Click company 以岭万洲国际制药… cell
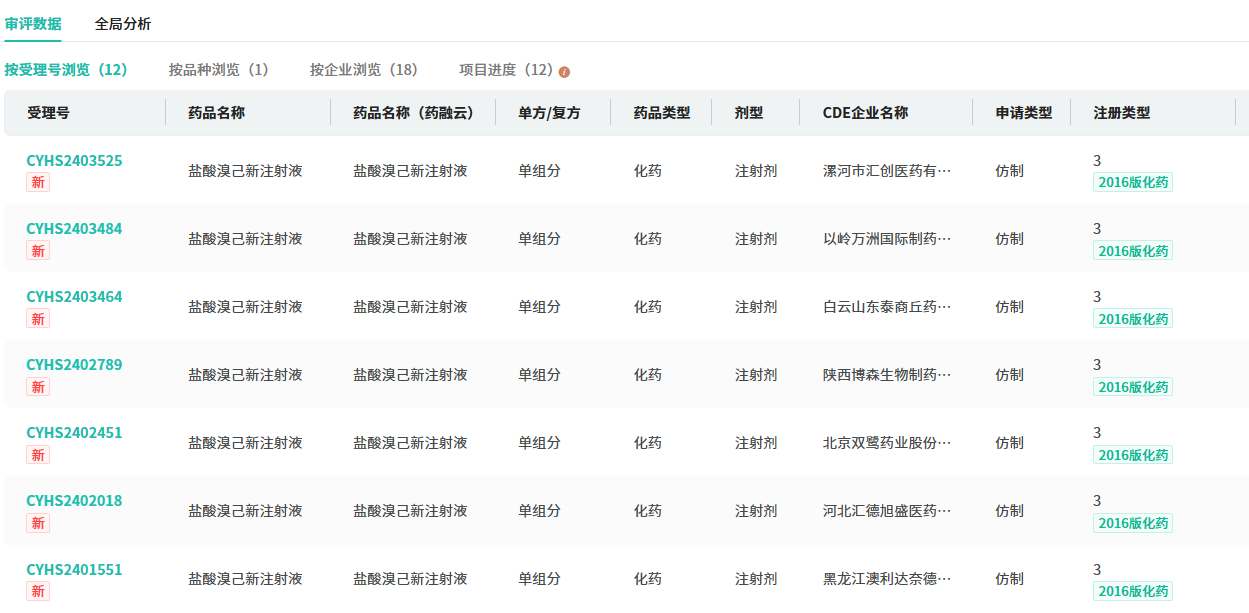The width and height of the screenshot is (1249, 613). (887, 239)
